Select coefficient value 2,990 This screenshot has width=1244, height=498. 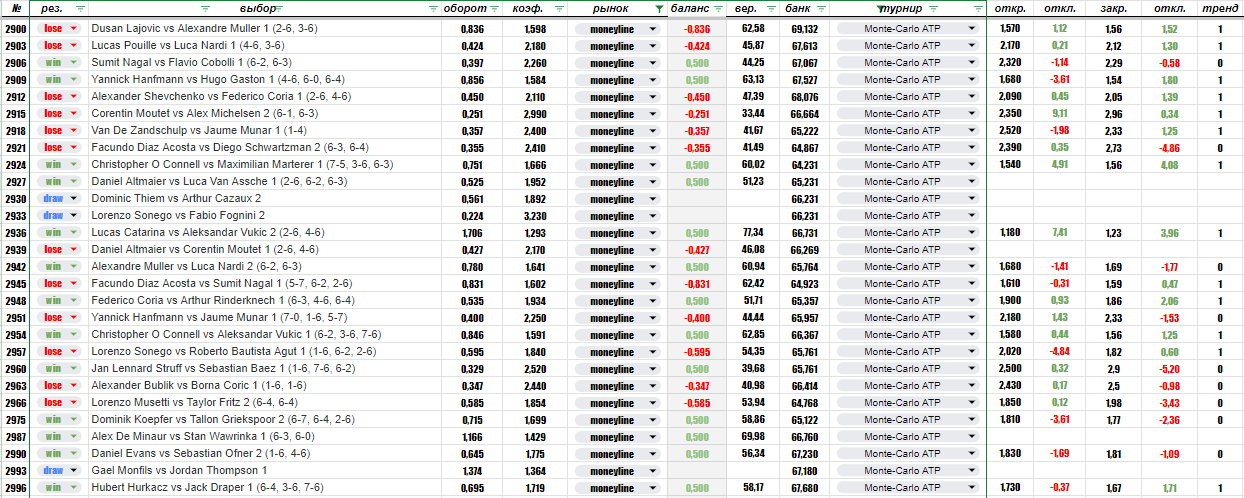coord(535,114)
